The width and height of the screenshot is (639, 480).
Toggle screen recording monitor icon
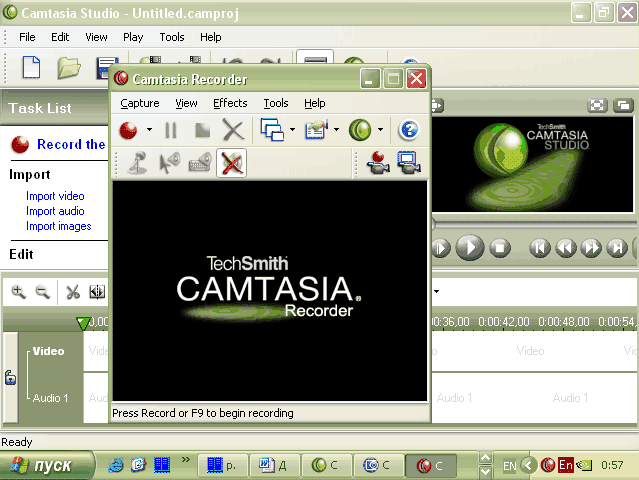409,163
